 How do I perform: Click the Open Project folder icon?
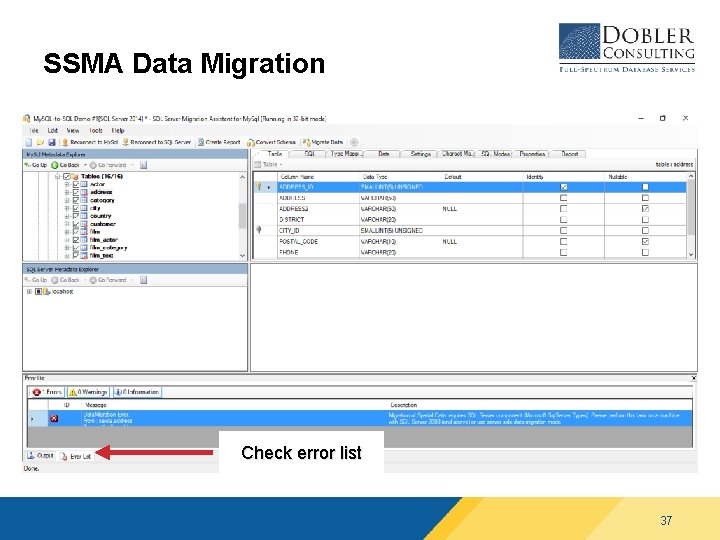tap(40, 142)
